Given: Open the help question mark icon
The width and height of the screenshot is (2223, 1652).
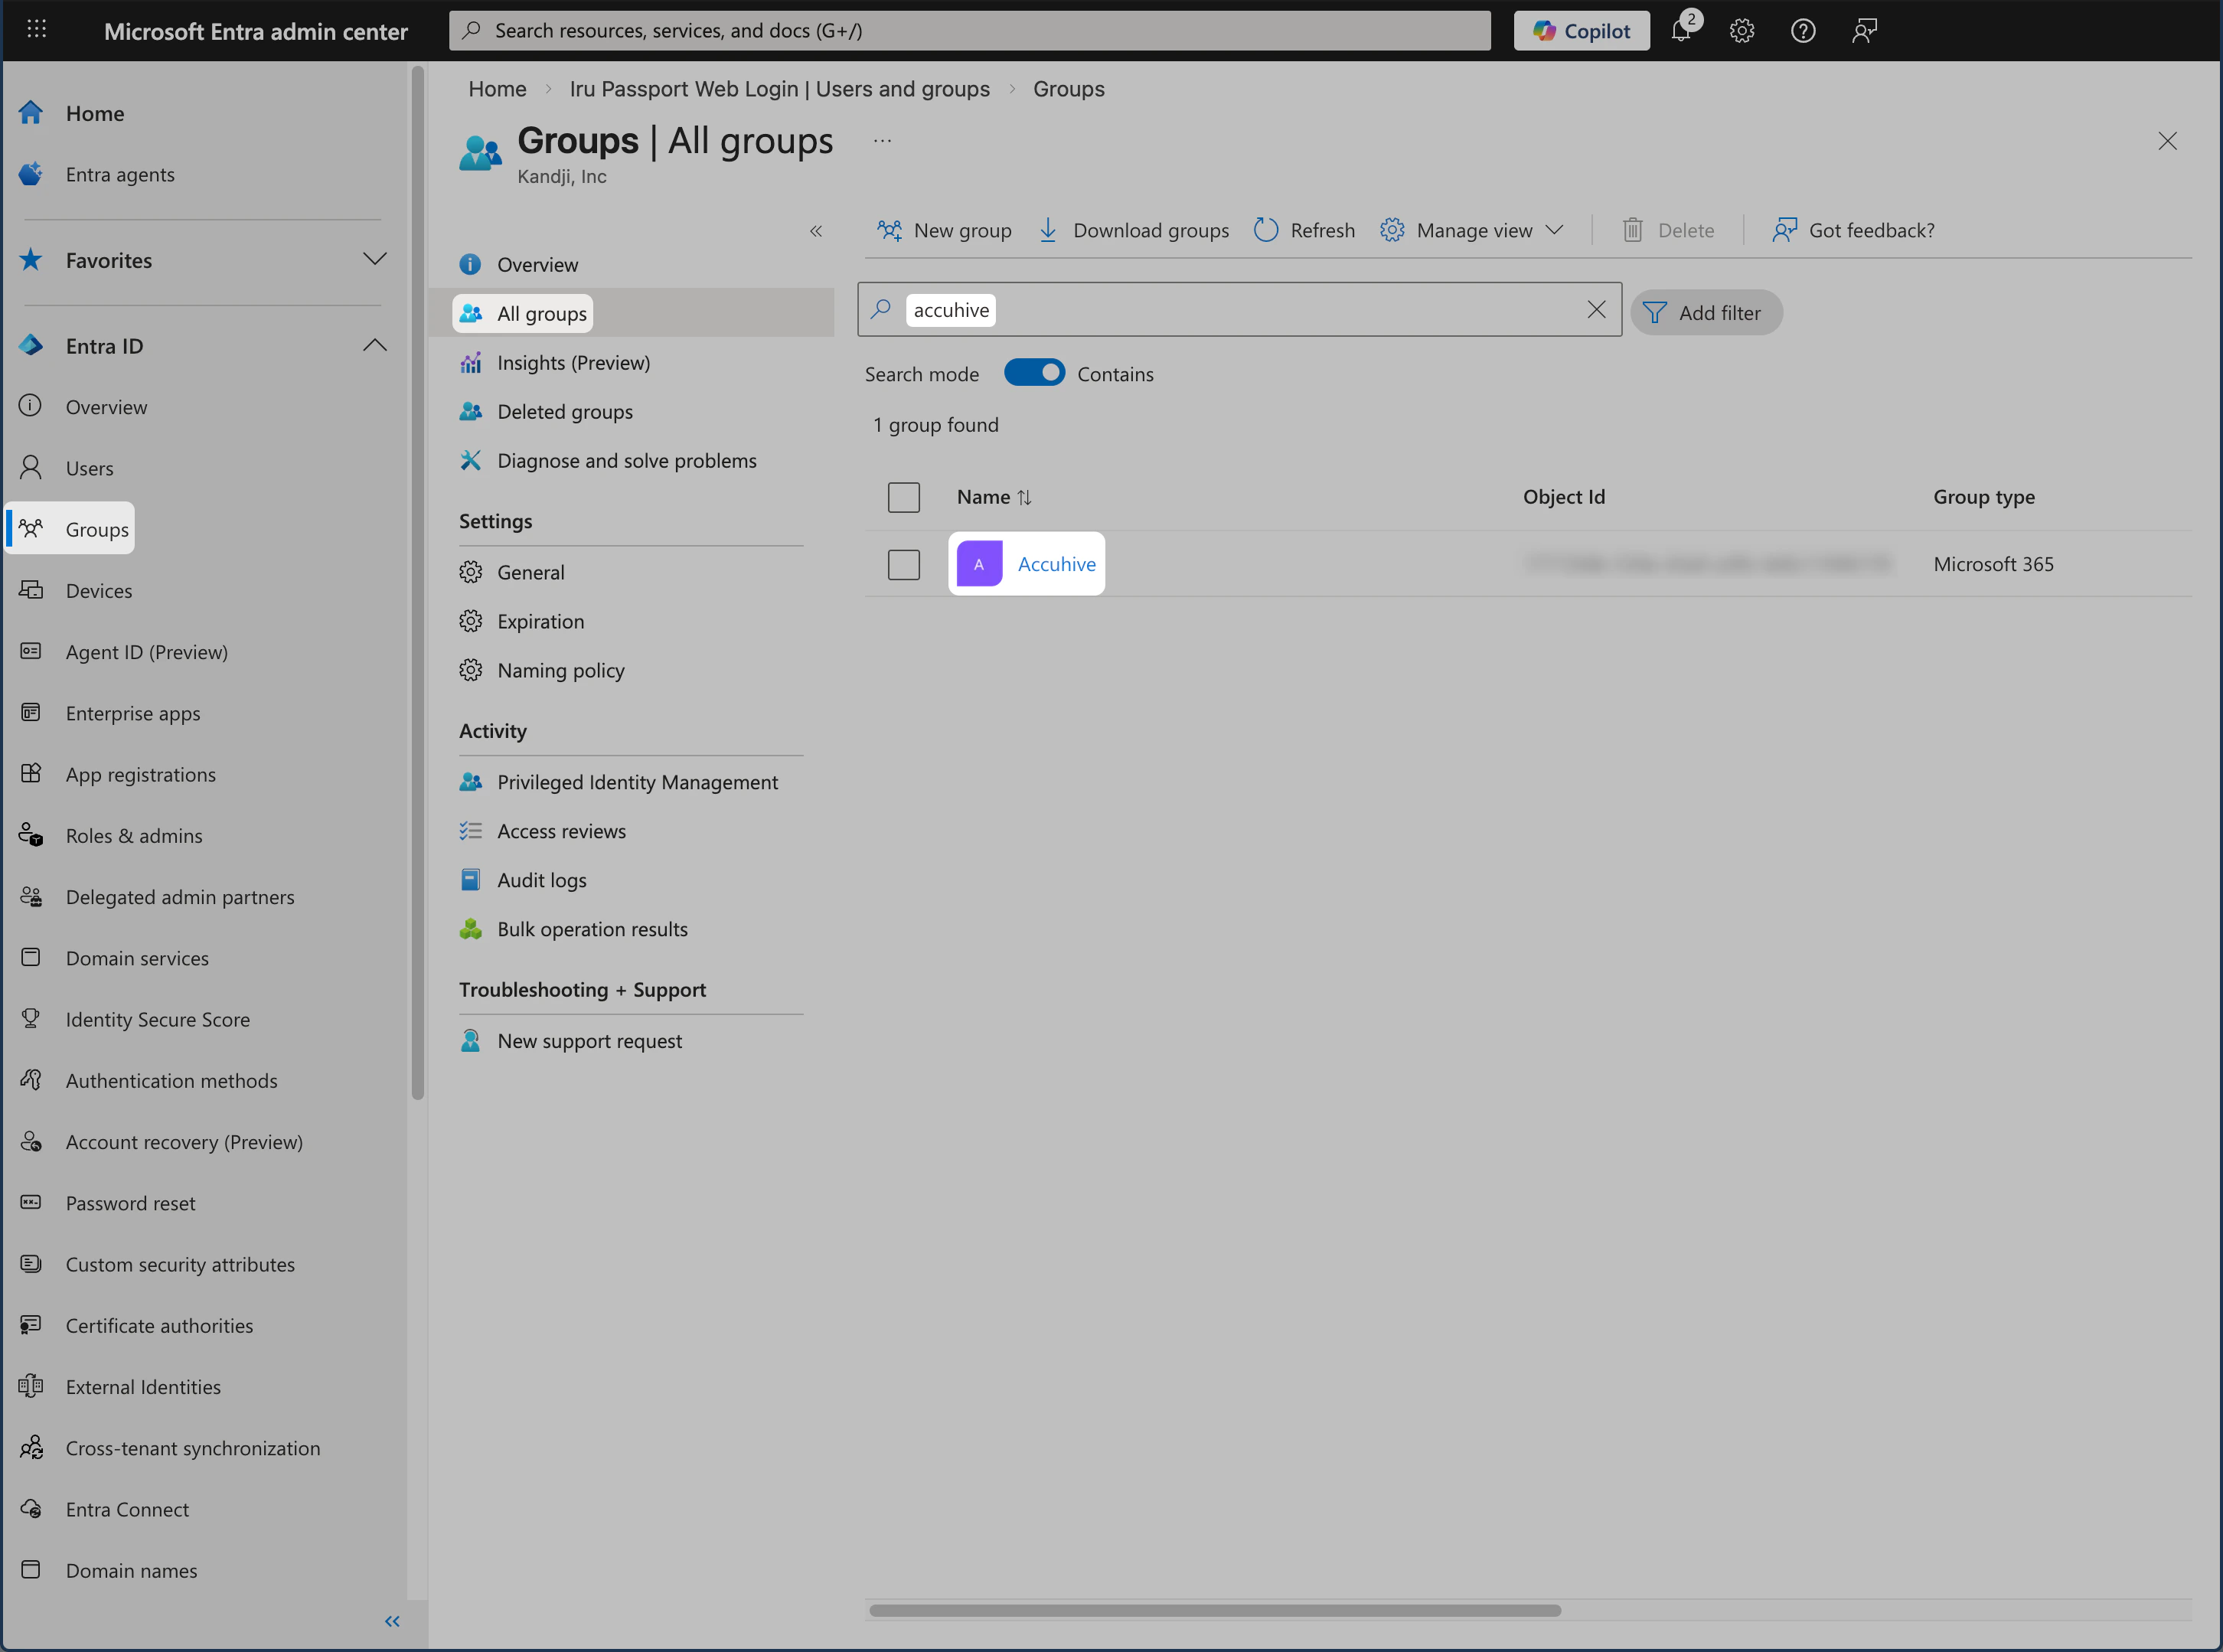Looking at the screenshot, I should point(1803,30).
